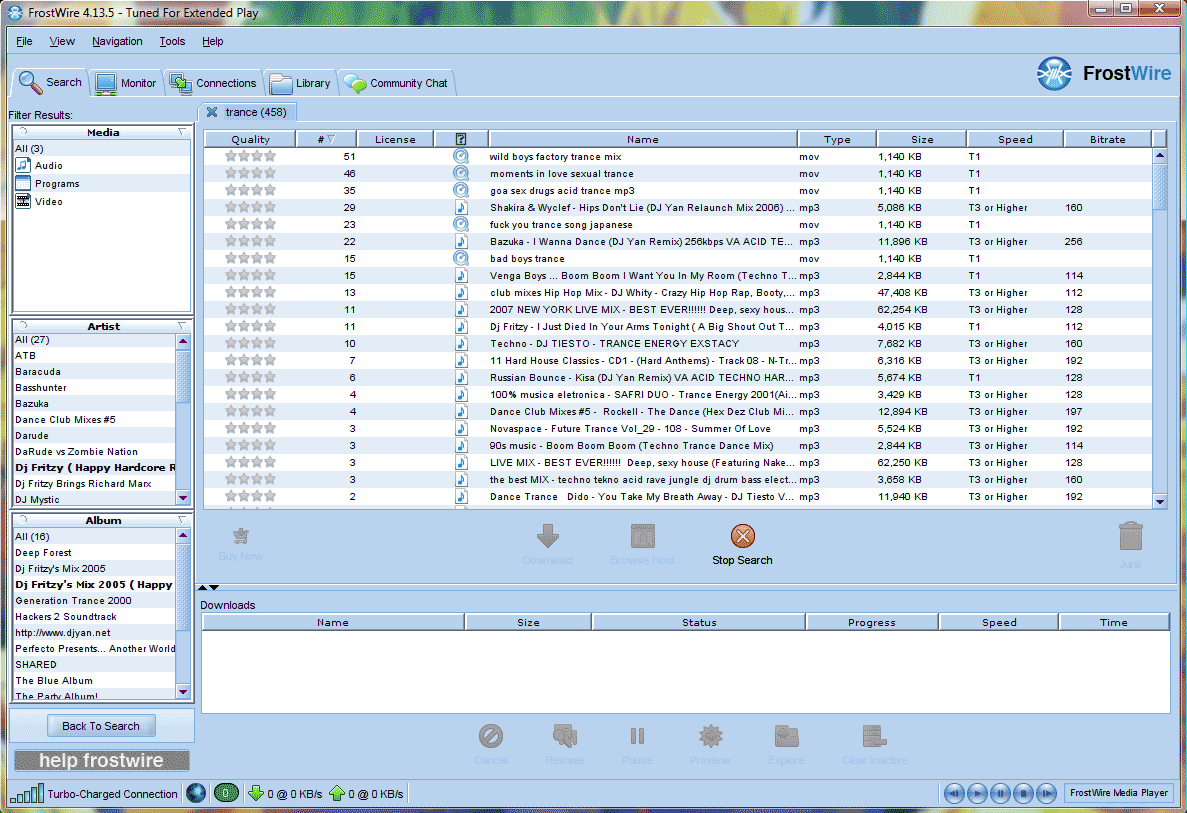1187x813 pixels.
Task: Open the File menu
Action: [24, 41]
